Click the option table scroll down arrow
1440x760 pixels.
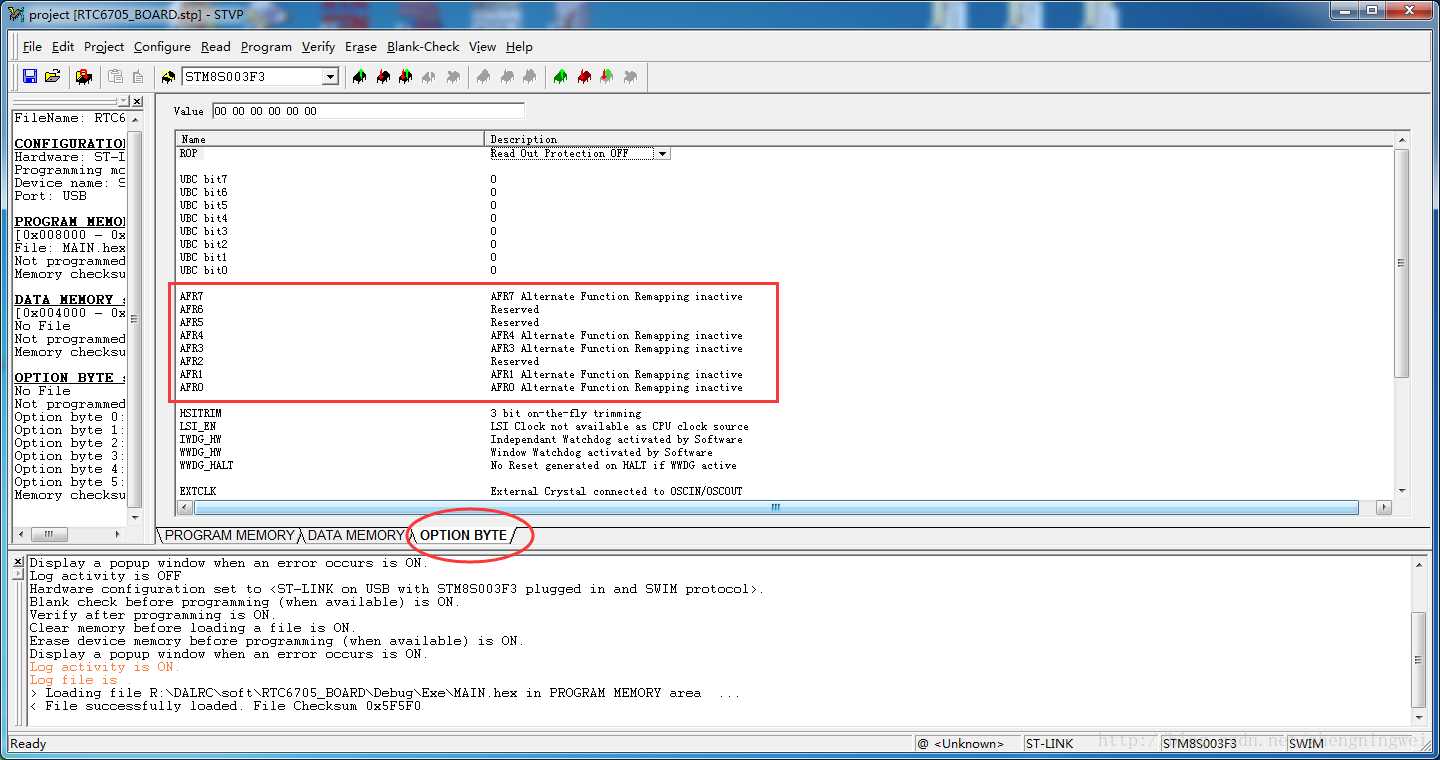tap(1402, 491)
